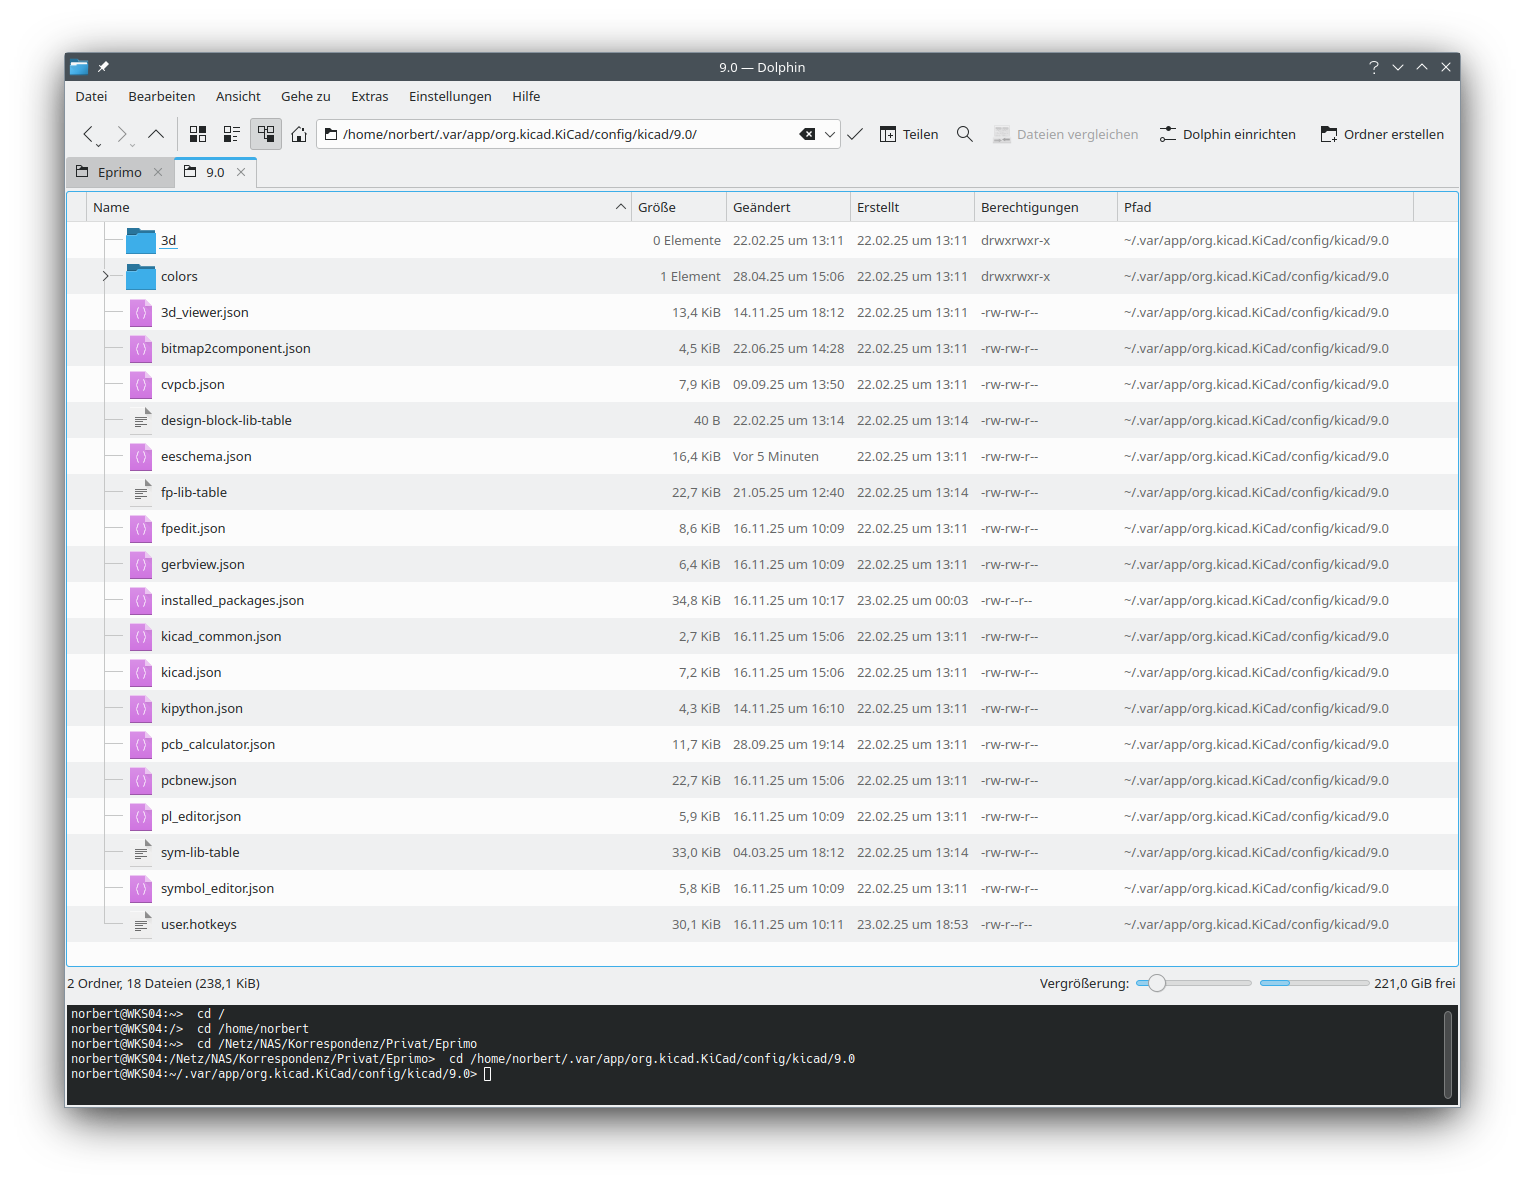Click Ordner erstellen button

[1382, 134]
